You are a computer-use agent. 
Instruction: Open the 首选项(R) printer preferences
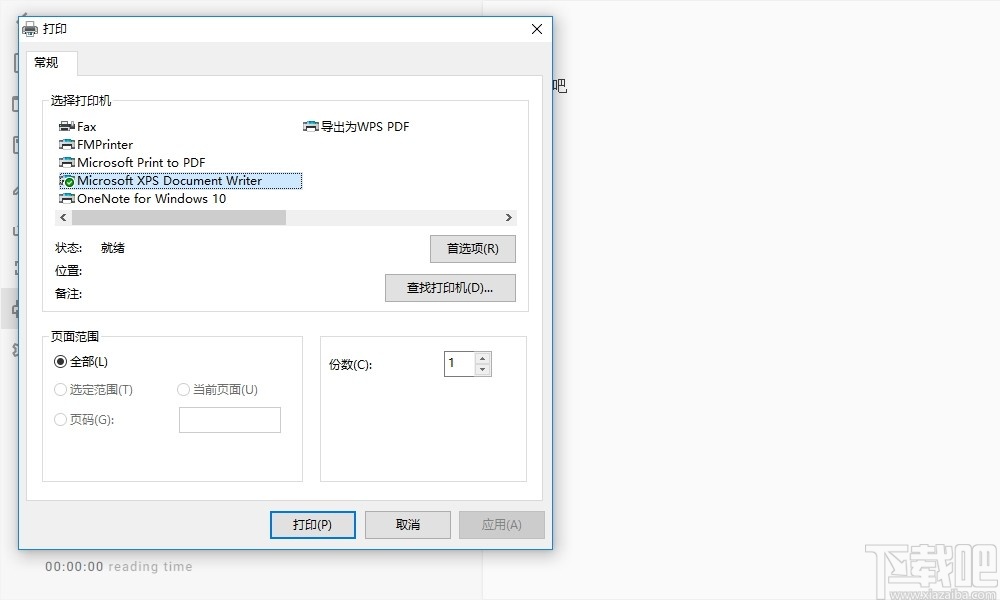pos(473,249)
